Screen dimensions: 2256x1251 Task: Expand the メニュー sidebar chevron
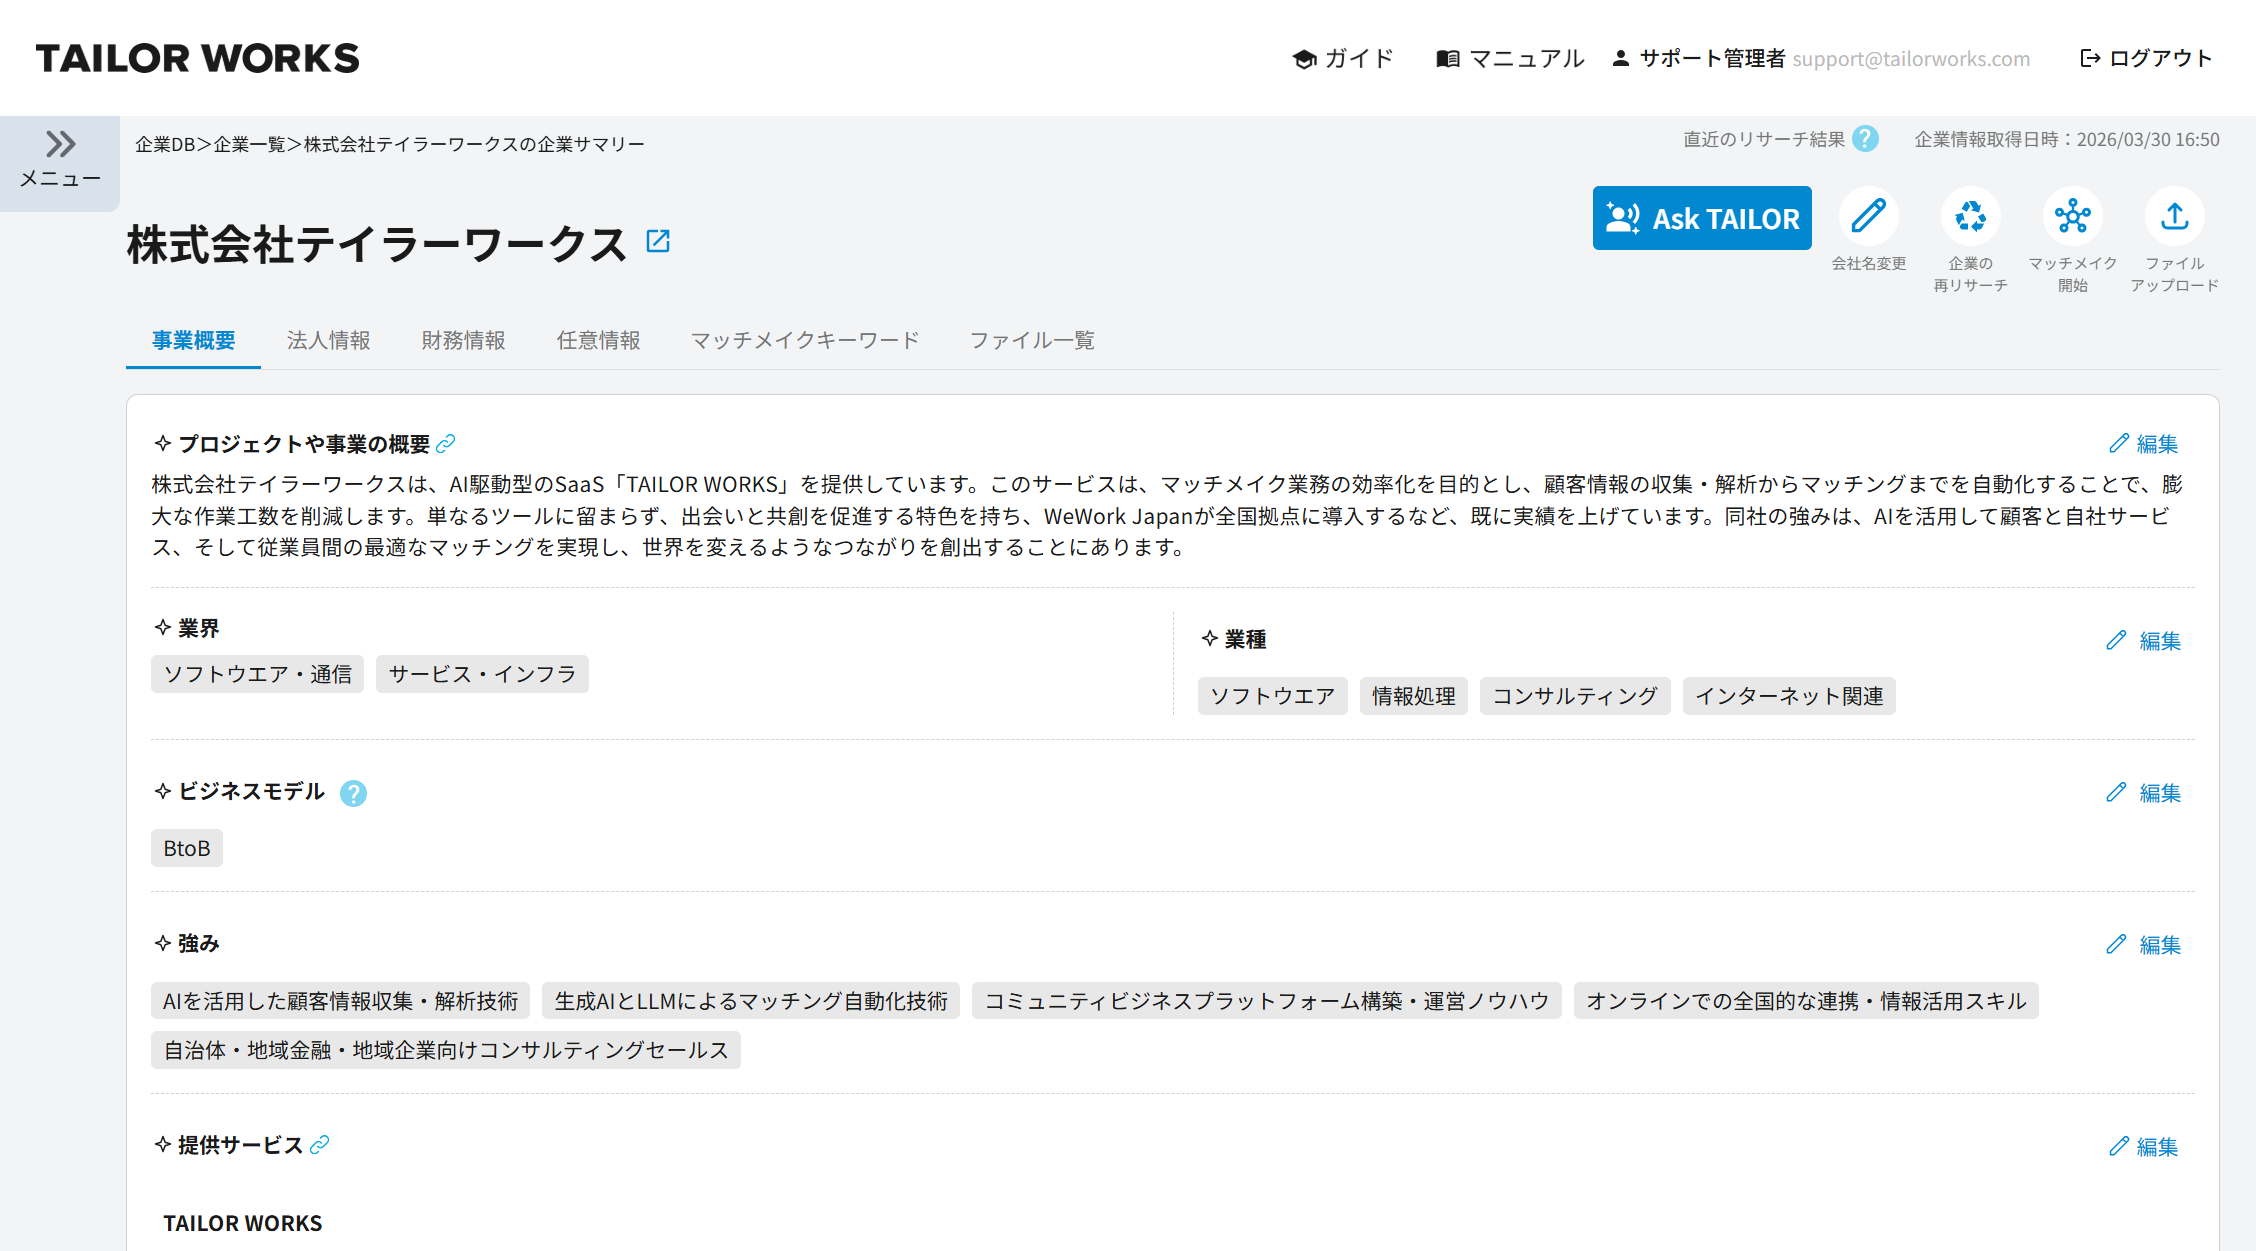(x=60, y=145)
